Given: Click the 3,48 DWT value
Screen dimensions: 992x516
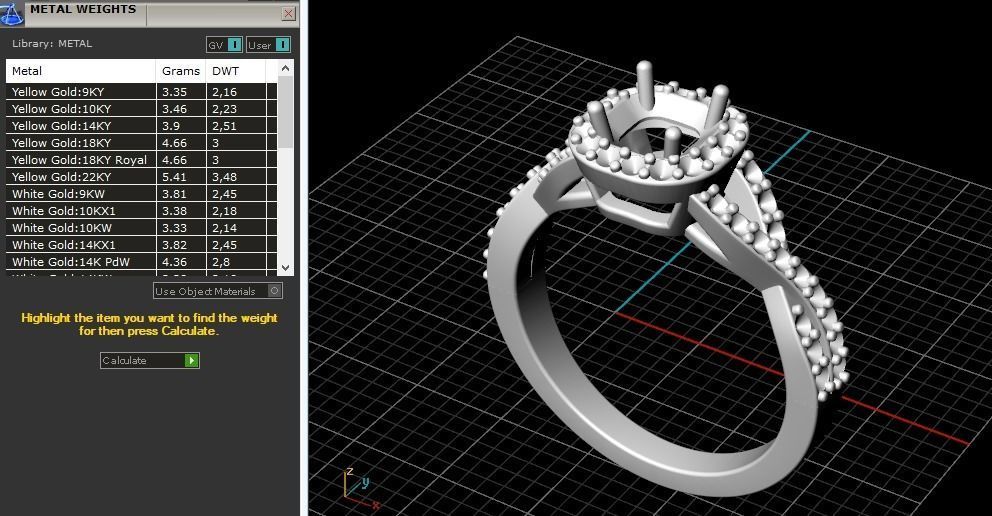Looking at the screenshot, I should (x=225, y=177).
